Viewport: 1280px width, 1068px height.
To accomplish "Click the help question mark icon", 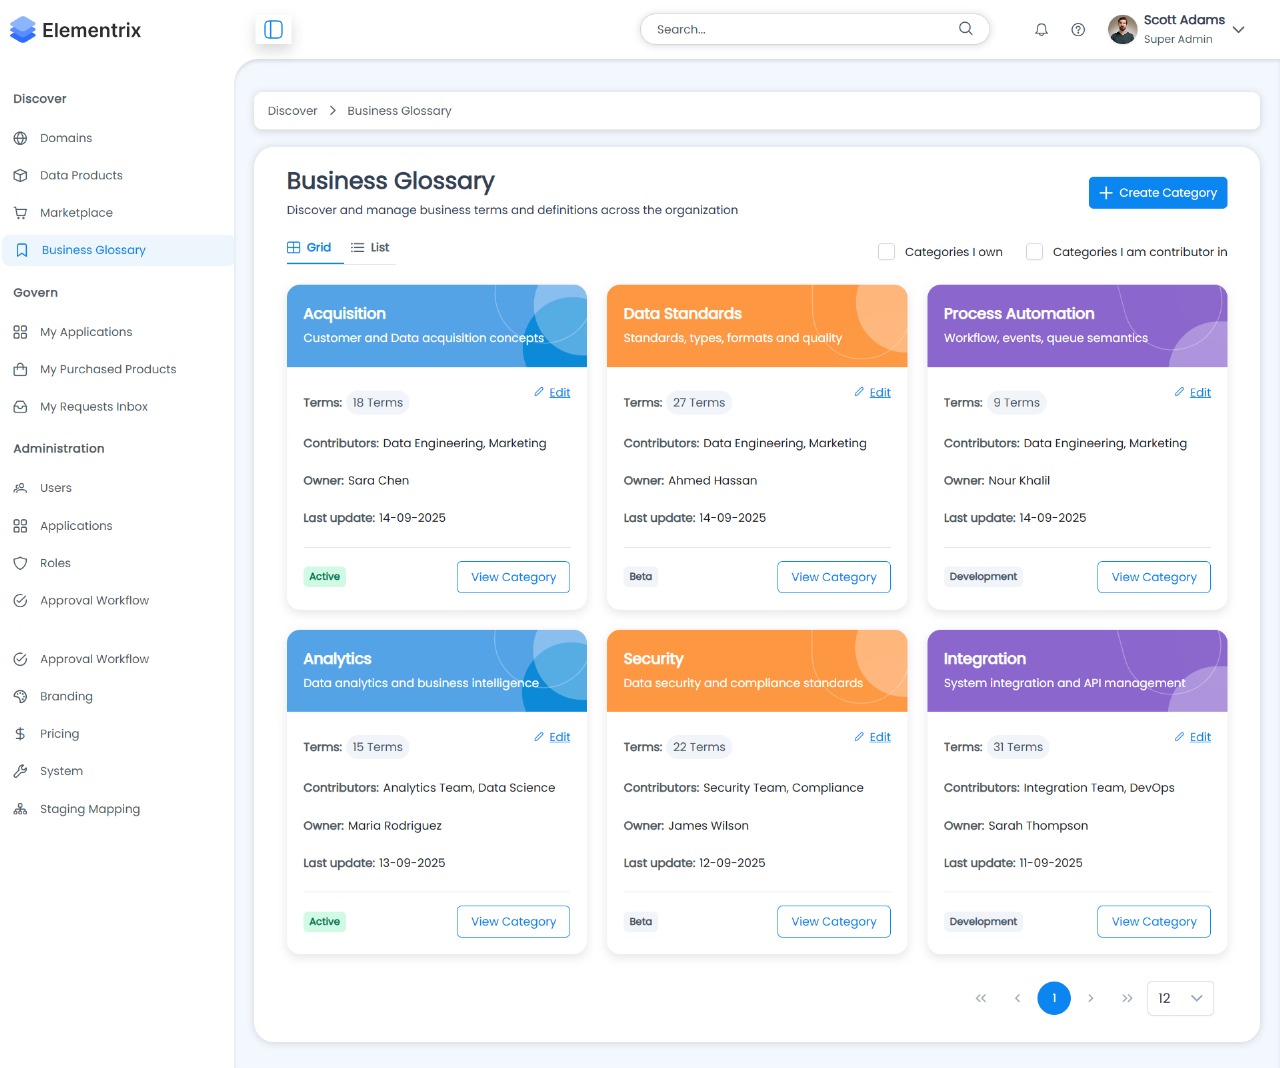I will pyautogui.click(x=1078, y=30).
